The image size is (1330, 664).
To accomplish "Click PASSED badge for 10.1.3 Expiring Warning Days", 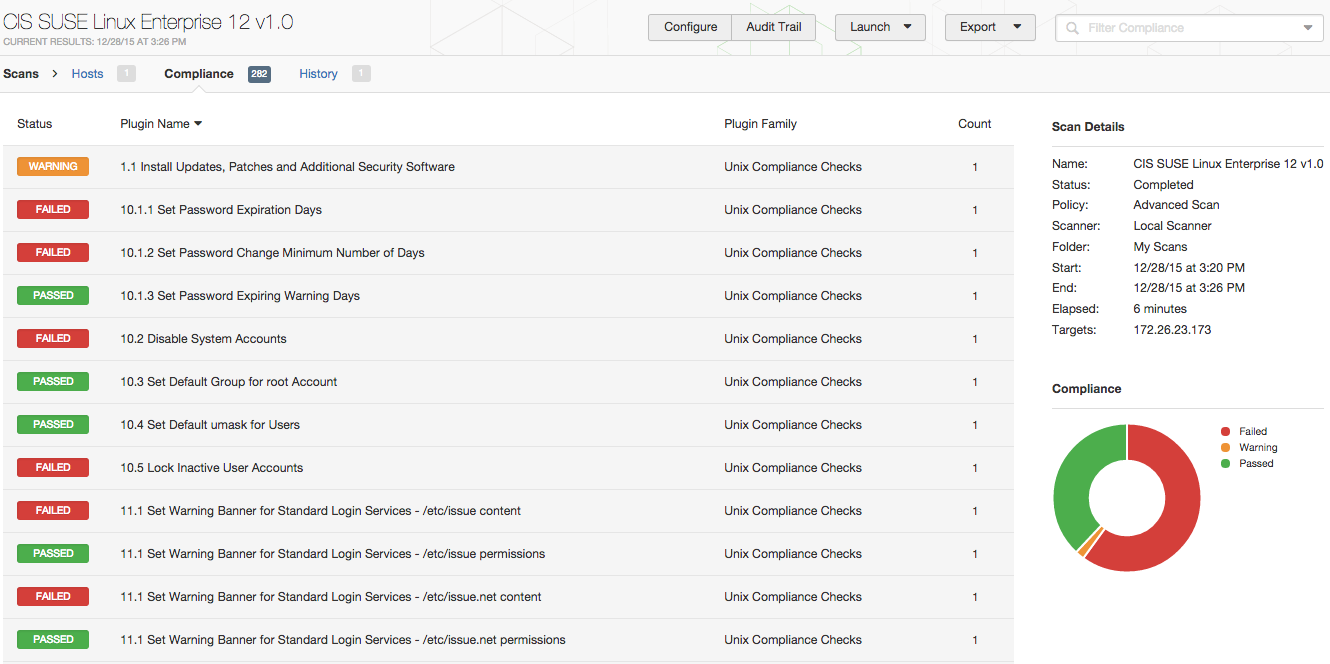I will (53, 296).
